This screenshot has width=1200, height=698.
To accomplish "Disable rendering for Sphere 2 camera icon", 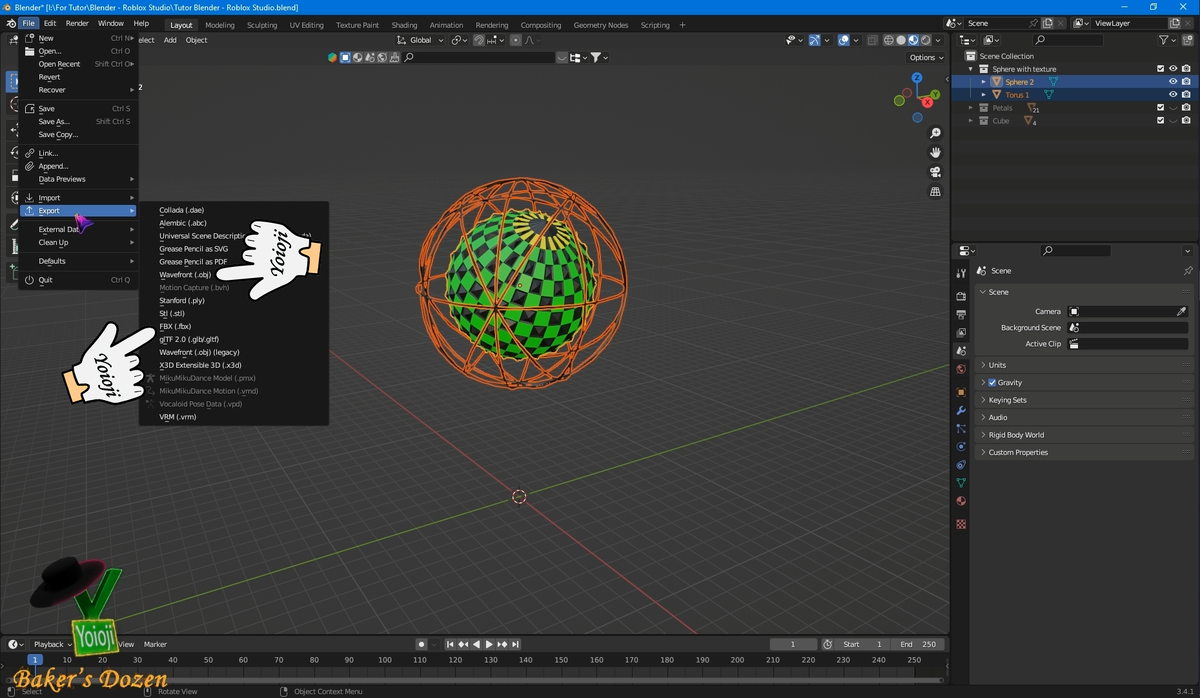I will click(1186, 82).
